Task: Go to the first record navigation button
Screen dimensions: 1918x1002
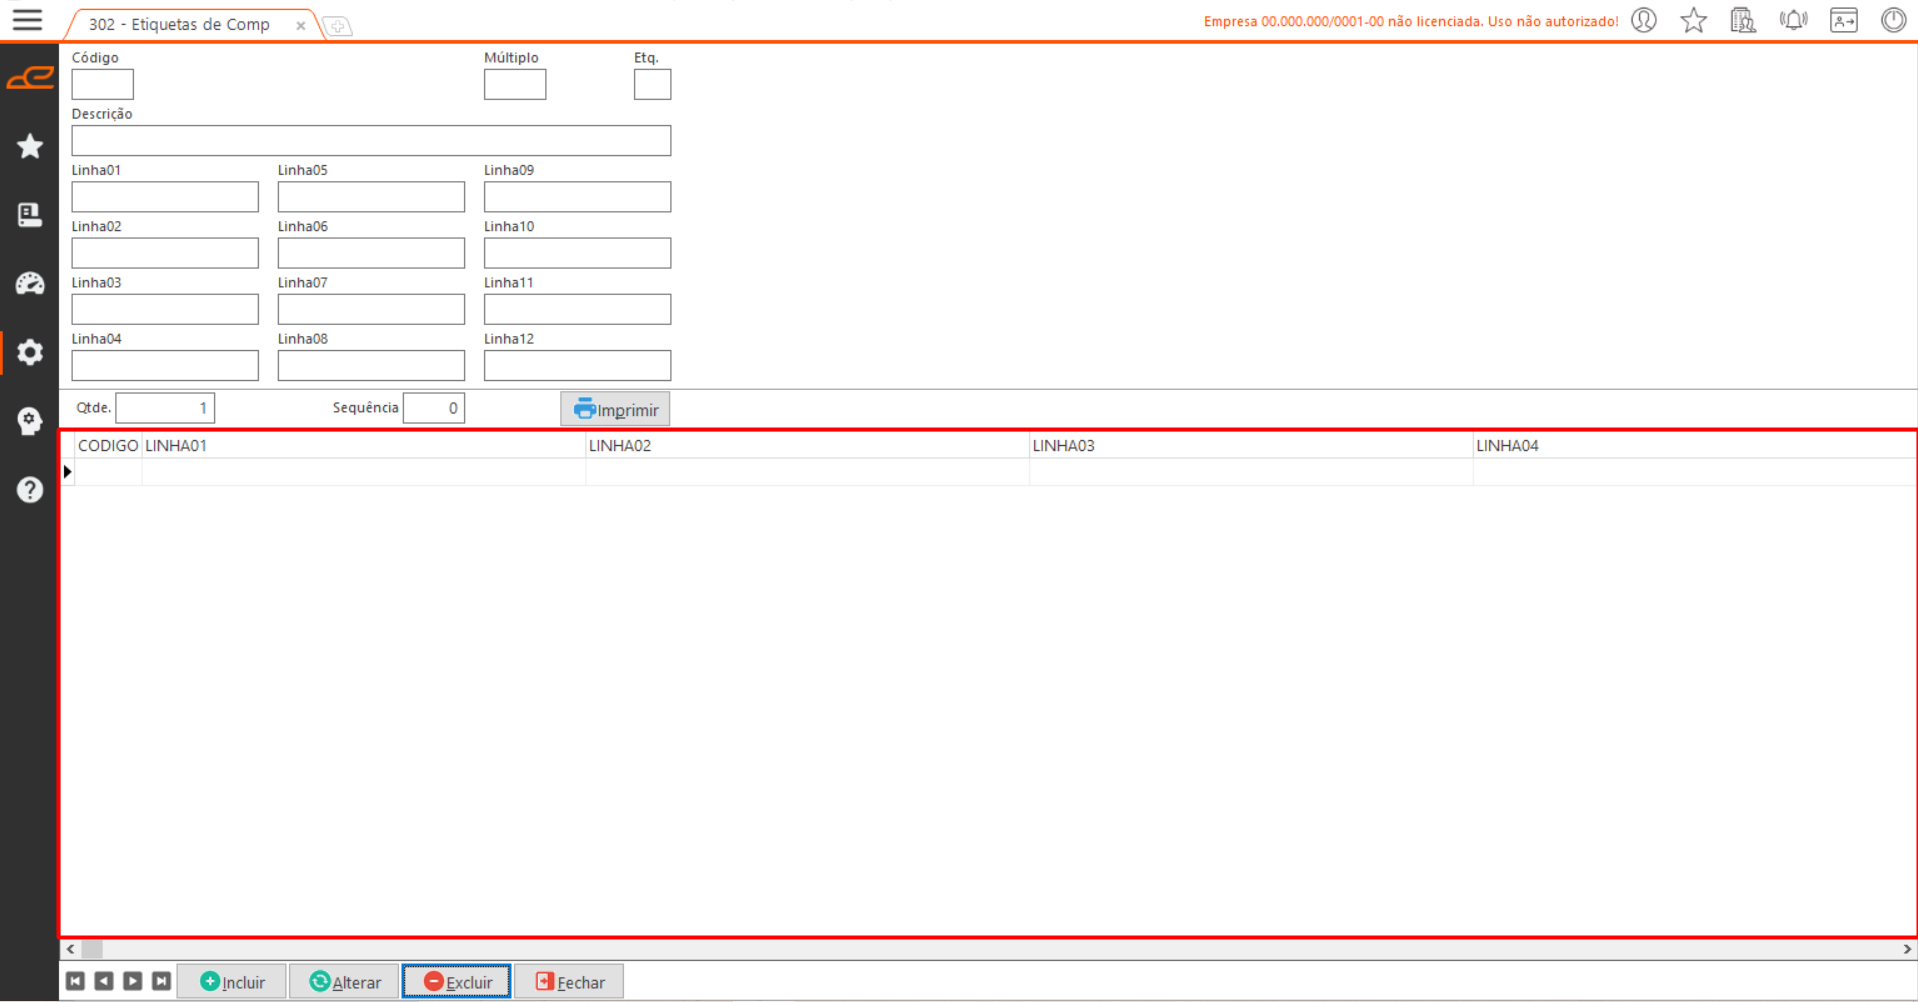Action: (75, 981)
